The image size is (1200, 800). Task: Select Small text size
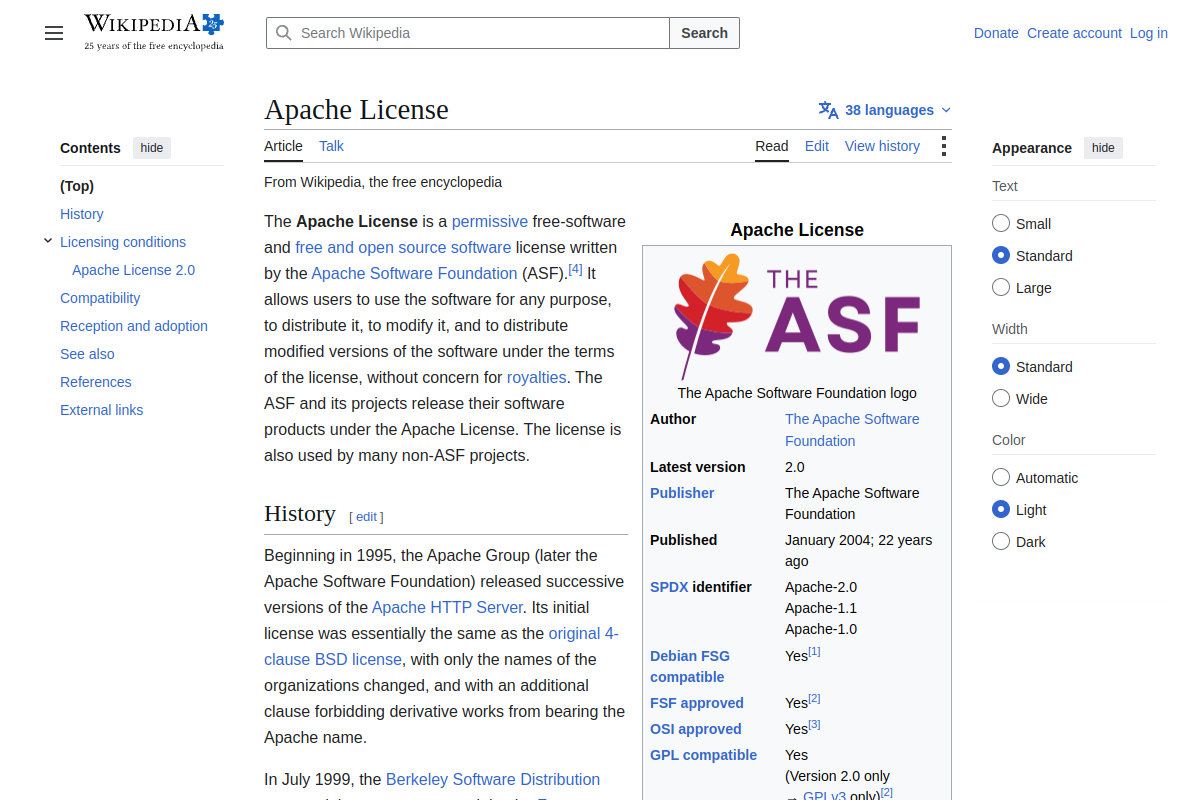click(x=1001, y=223)
